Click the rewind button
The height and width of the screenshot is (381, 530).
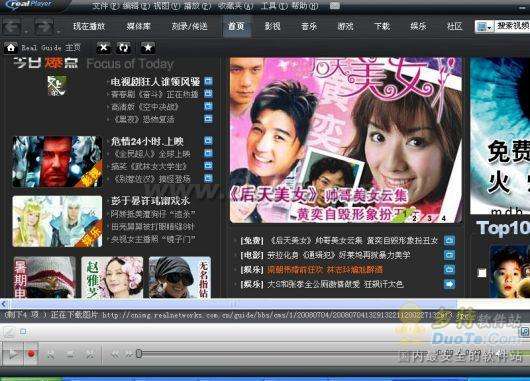(115, 355)
